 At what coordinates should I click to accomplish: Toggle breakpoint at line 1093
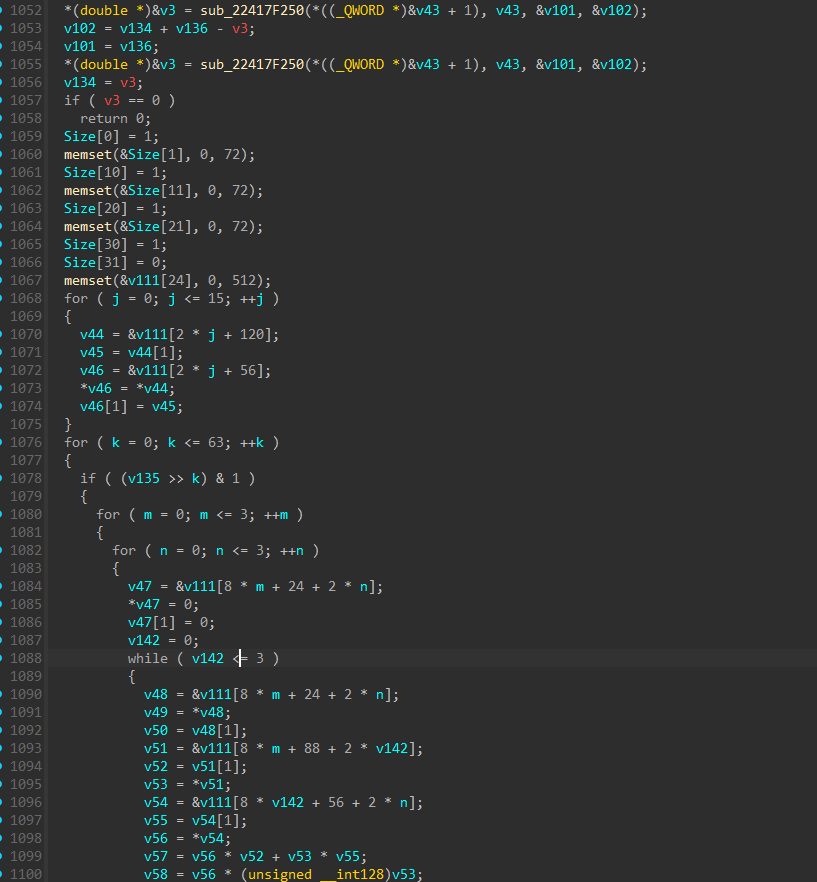coord(3,748)
